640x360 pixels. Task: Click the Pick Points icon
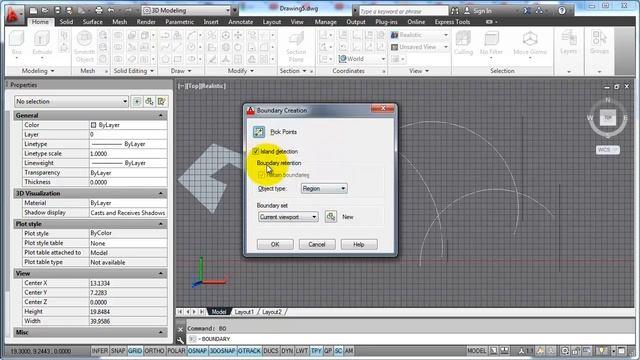coord(259,132)
